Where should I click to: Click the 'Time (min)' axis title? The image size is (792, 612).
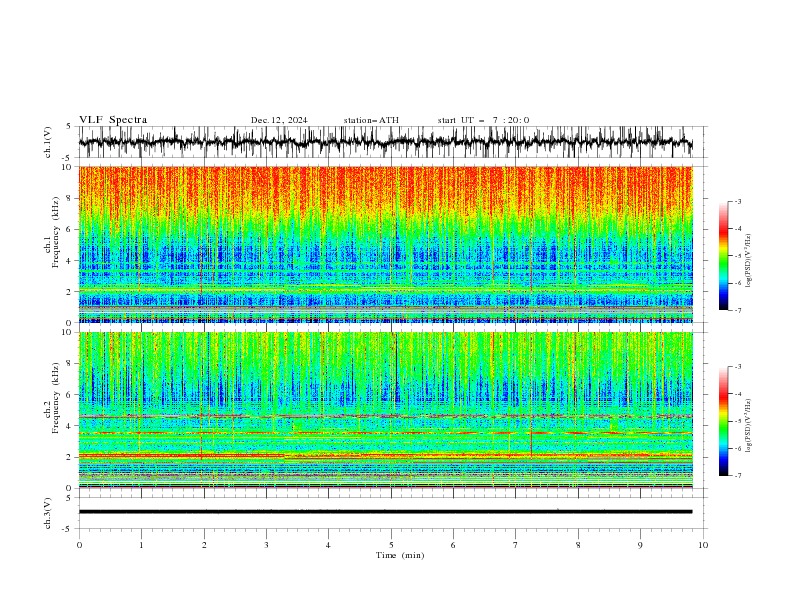(x=400, y=555)
